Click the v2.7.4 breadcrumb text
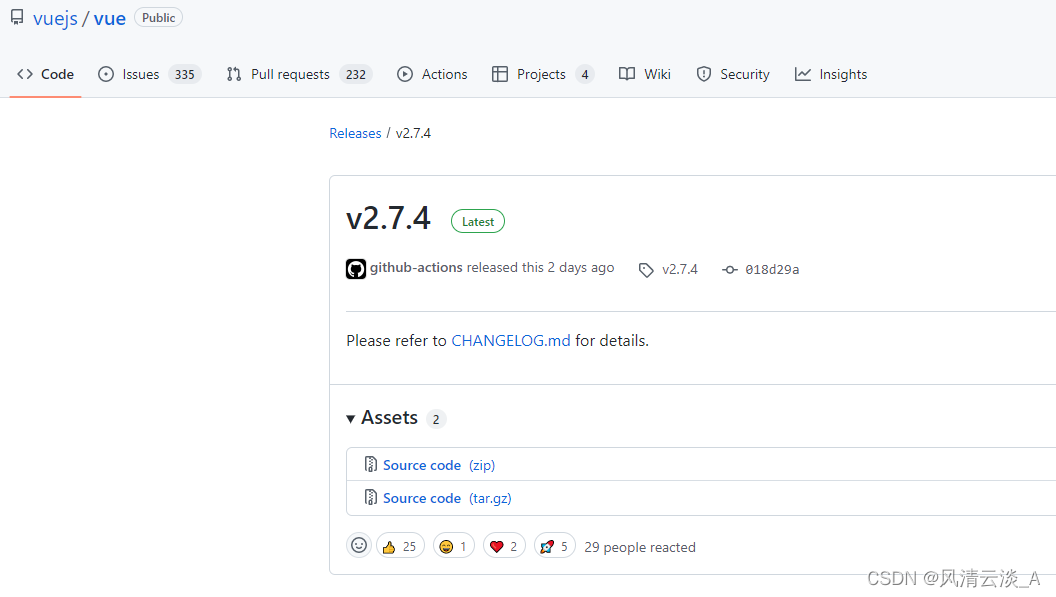Screen dimensions: 1056x597 (413, 133)
